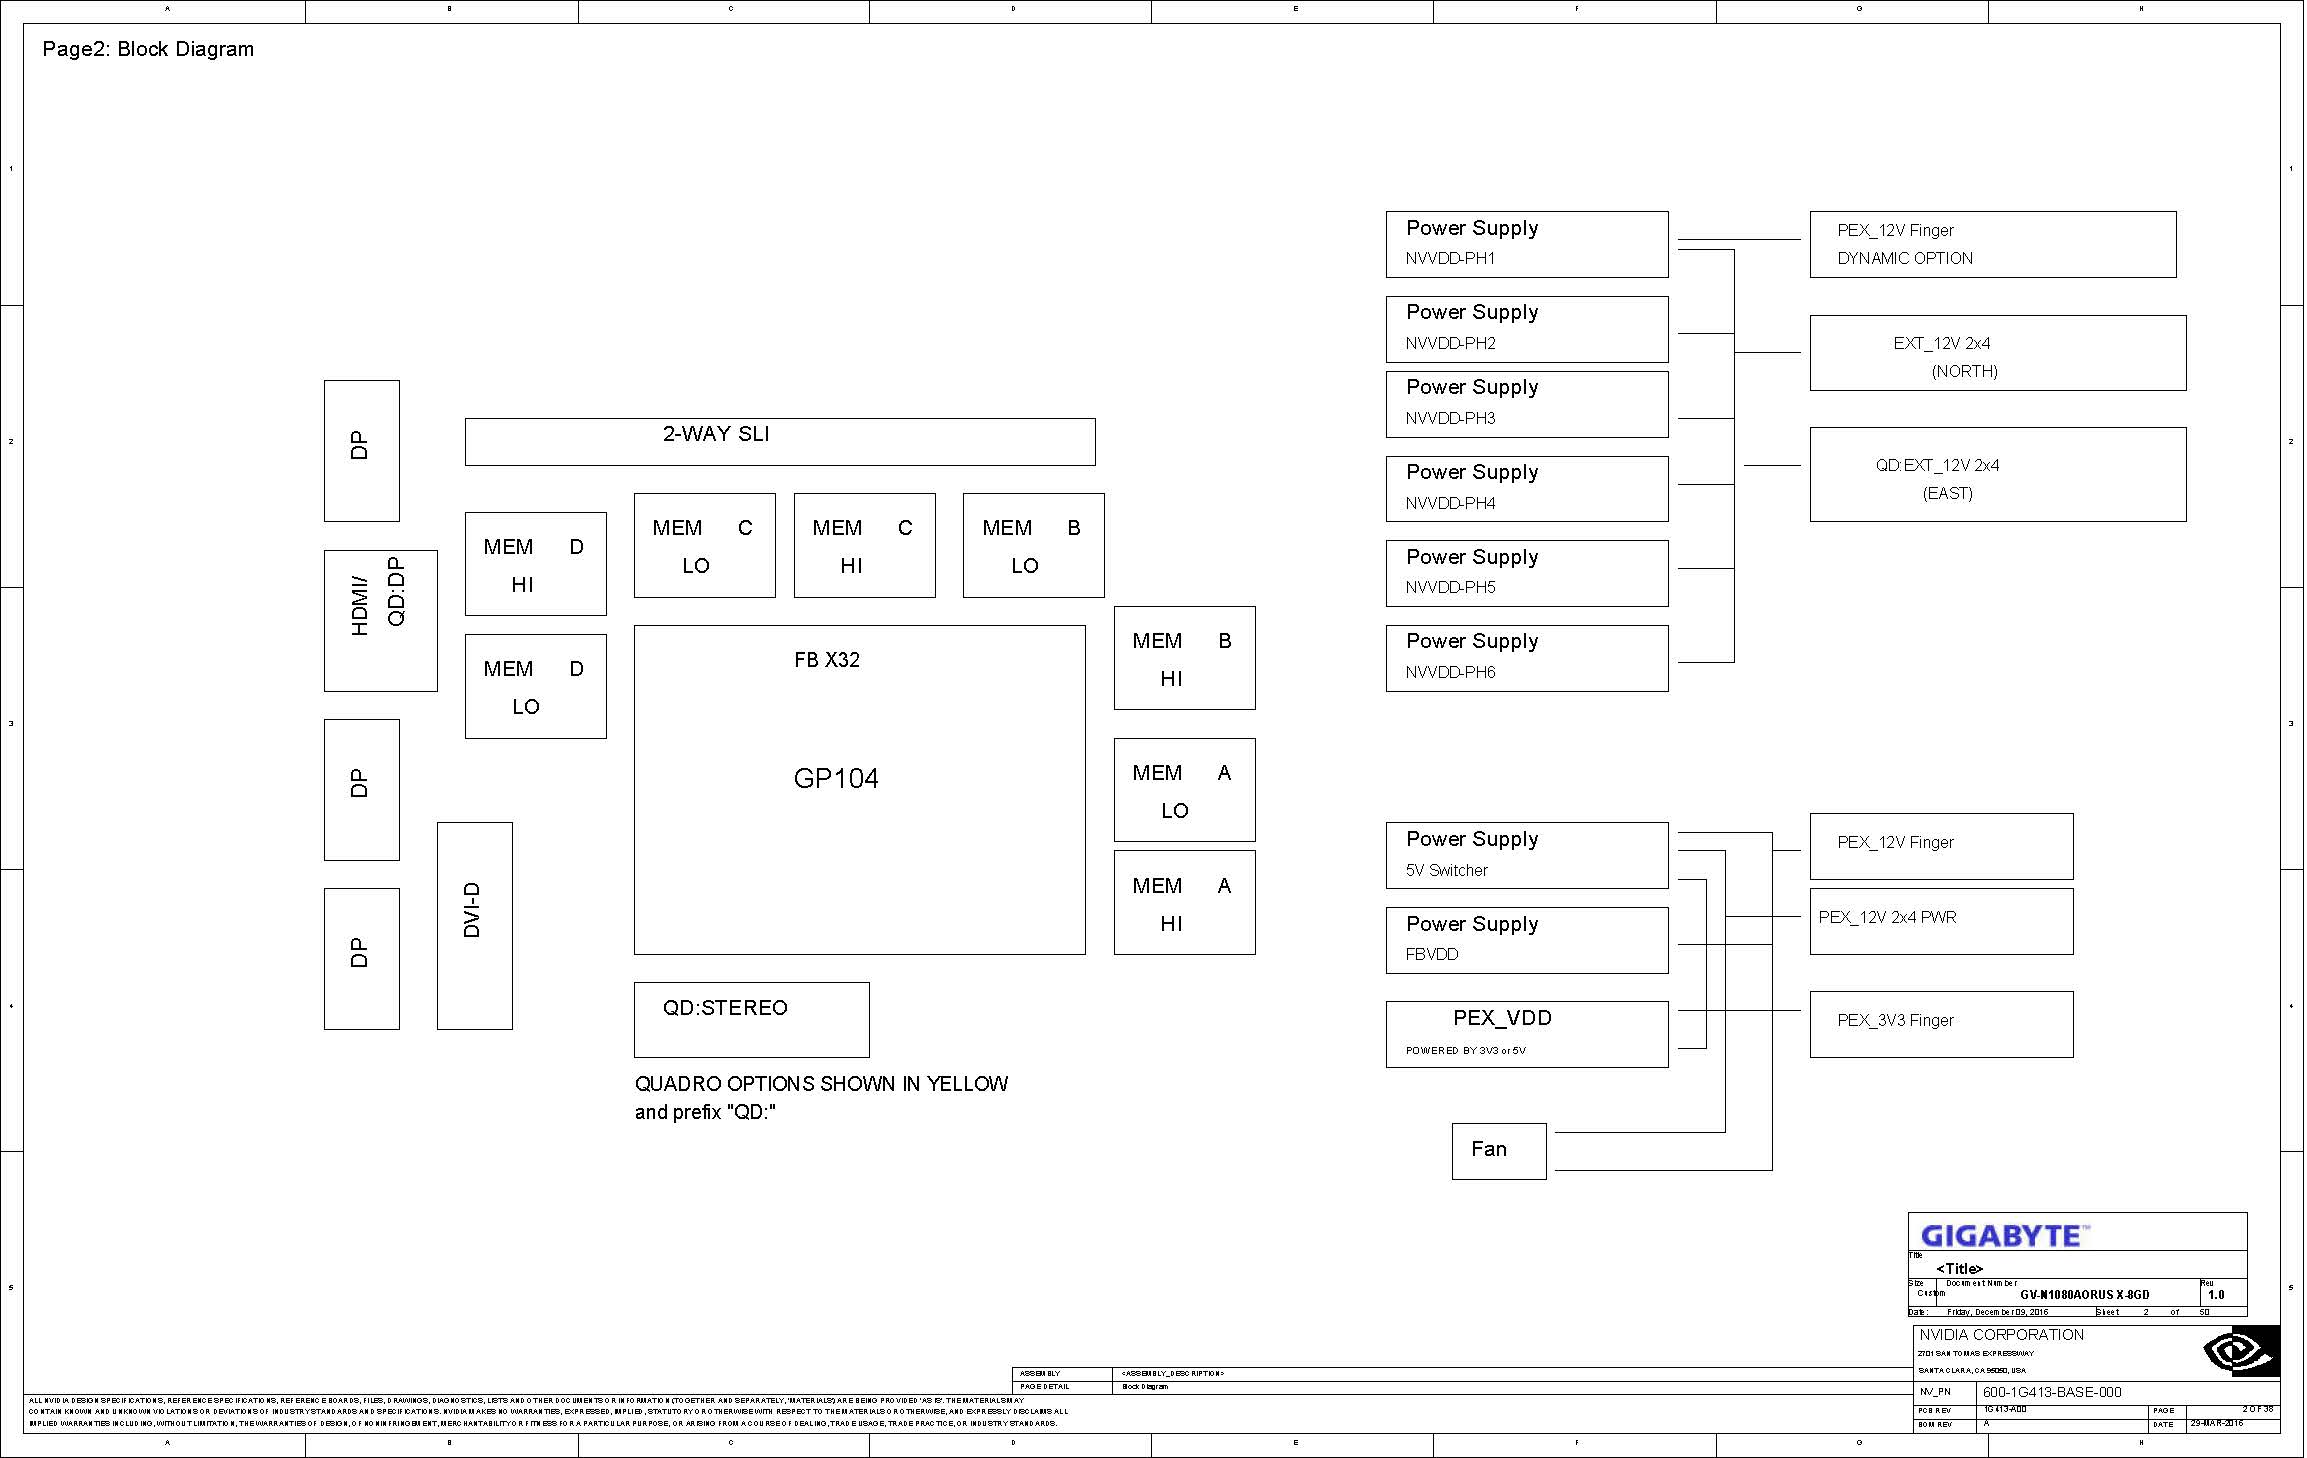2307x1458 pixels.
Task: Click date 'Friday, December 09, 2016'
Action: point(1997,1312)
